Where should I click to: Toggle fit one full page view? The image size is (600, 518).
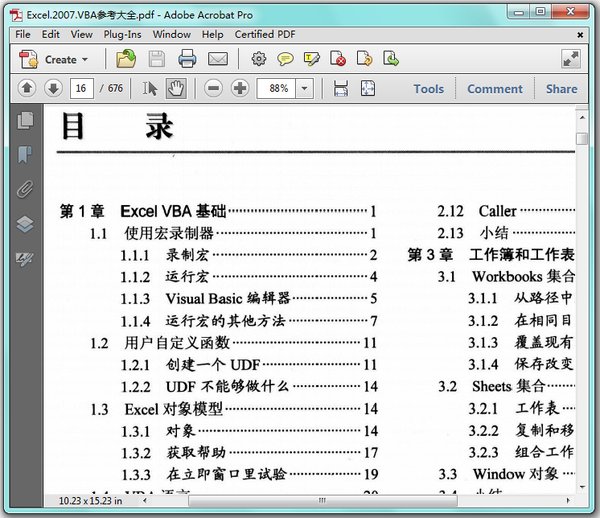point(368,89)
